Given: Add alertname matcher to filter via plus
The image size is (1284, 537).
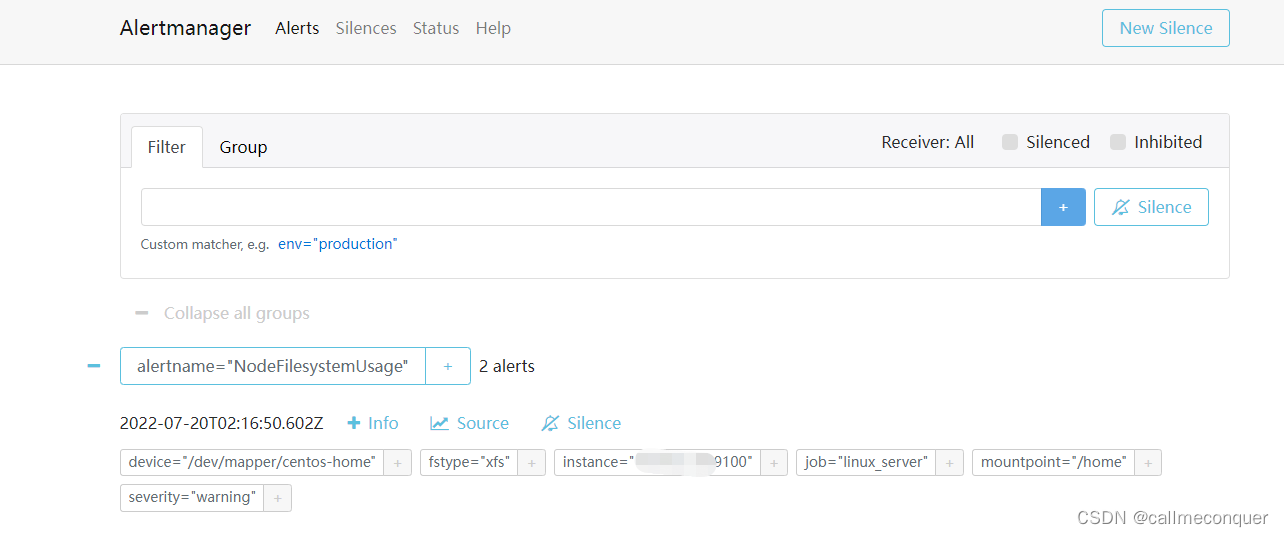Looking at the screenshot, I should pyautogui.click(x=448, y=366).
